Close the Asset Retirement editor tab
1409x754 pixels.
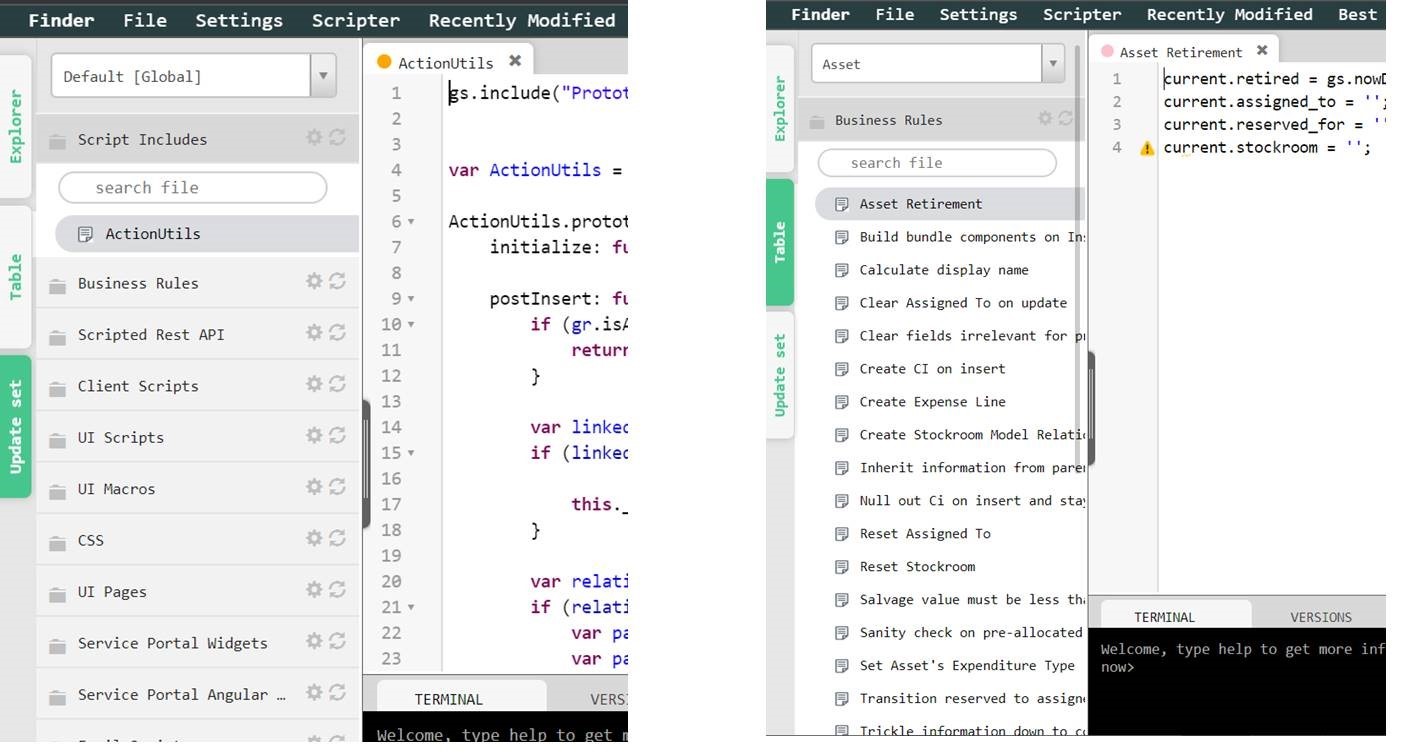[x=1262, y=50]
